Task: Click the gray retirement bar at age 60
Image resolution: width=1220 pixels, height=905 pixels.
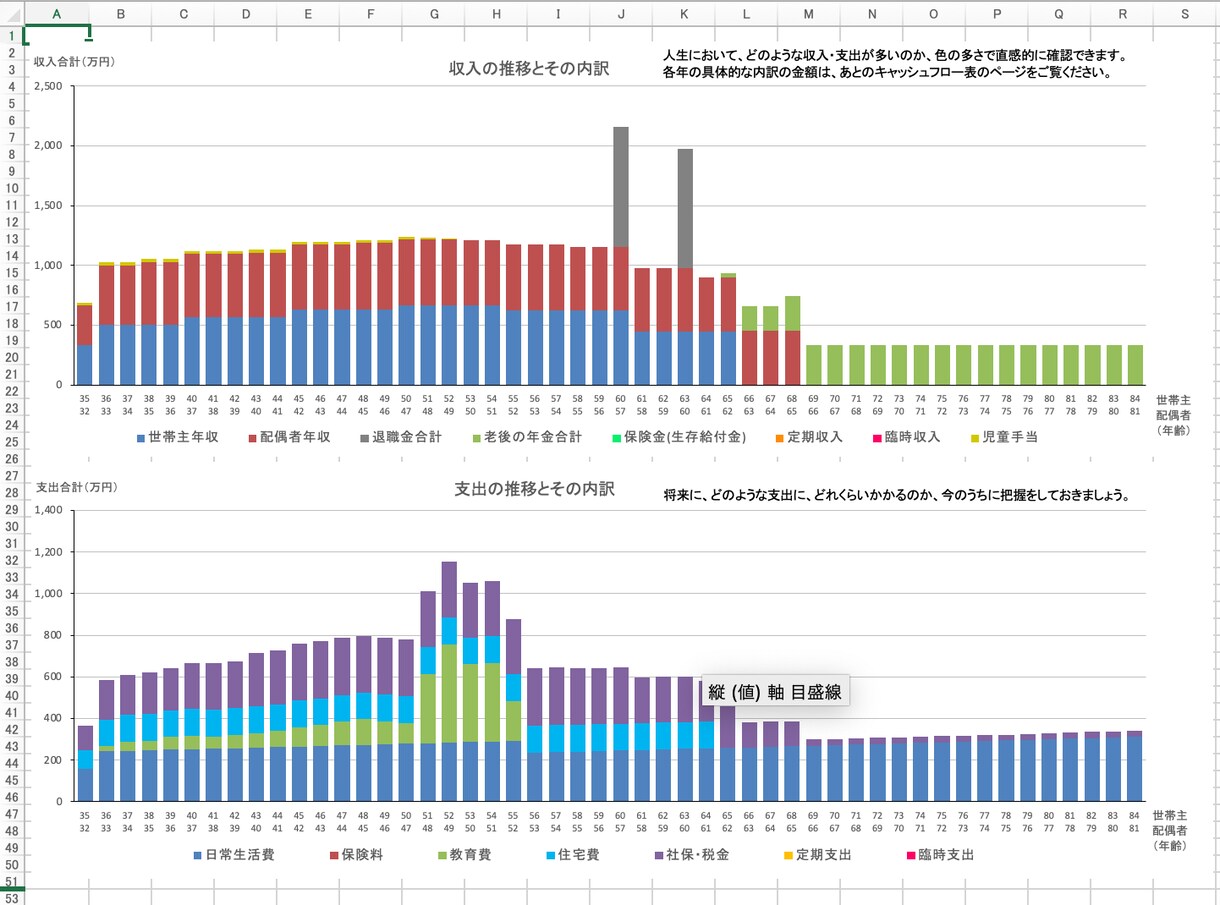Action: click(x=621, y=187)
